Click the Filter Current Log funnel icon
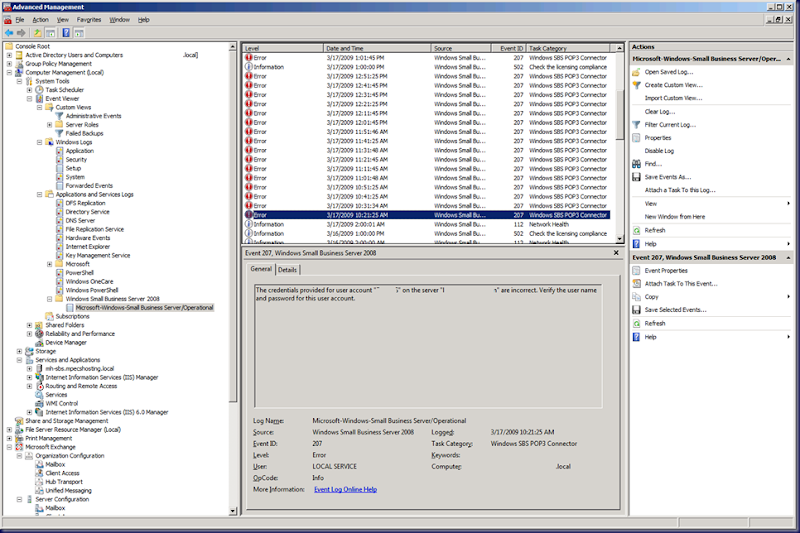 pyautogui.click(x=636, y=124)
